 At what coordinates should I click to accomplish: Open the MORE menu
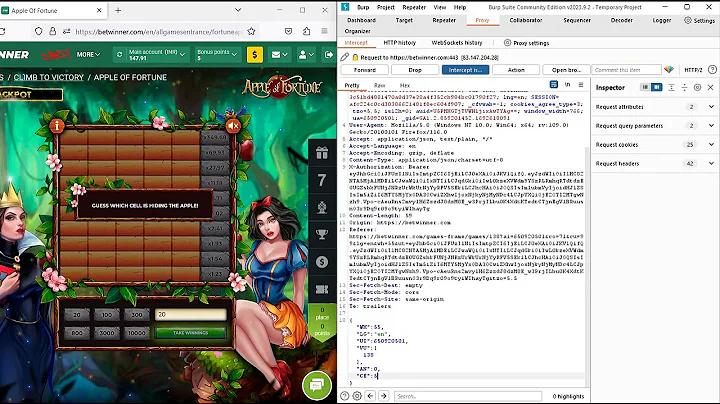coord(88,54)
